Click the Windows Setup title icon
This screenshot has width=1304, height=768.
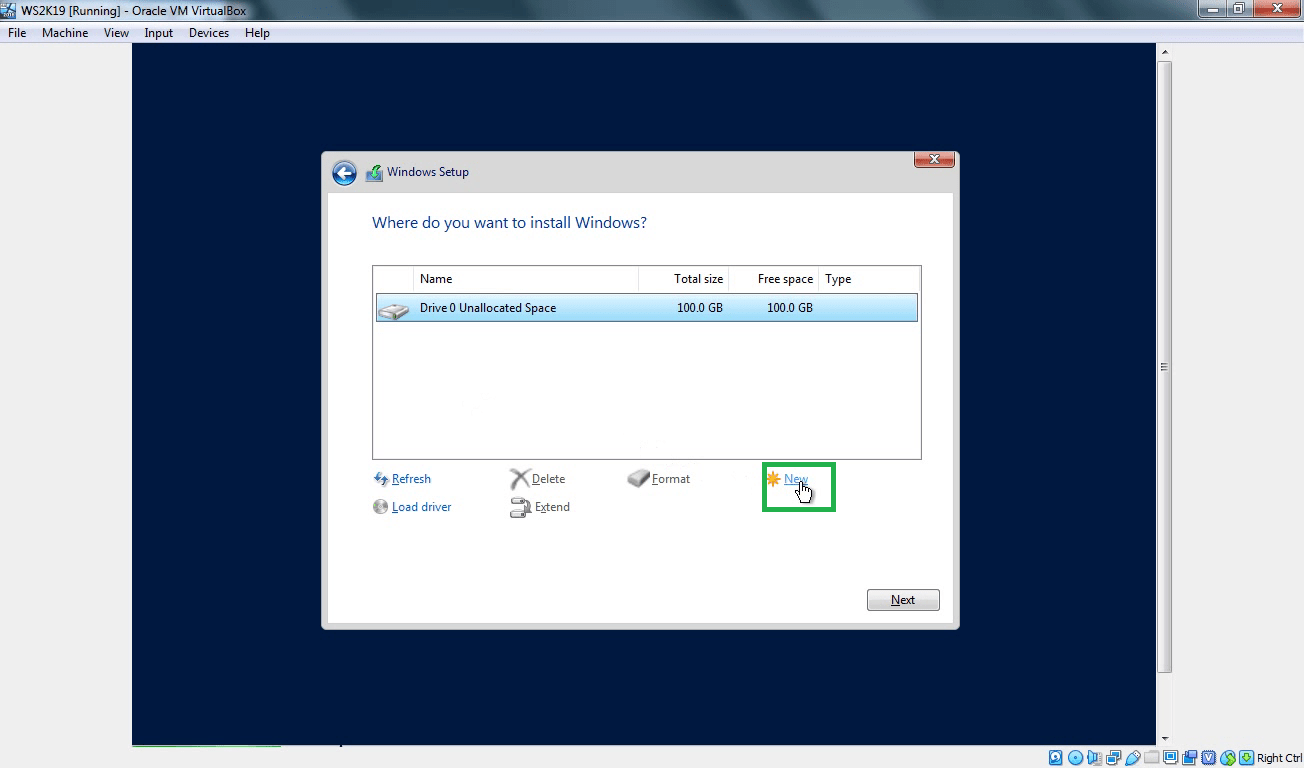[x=374, y=172]
